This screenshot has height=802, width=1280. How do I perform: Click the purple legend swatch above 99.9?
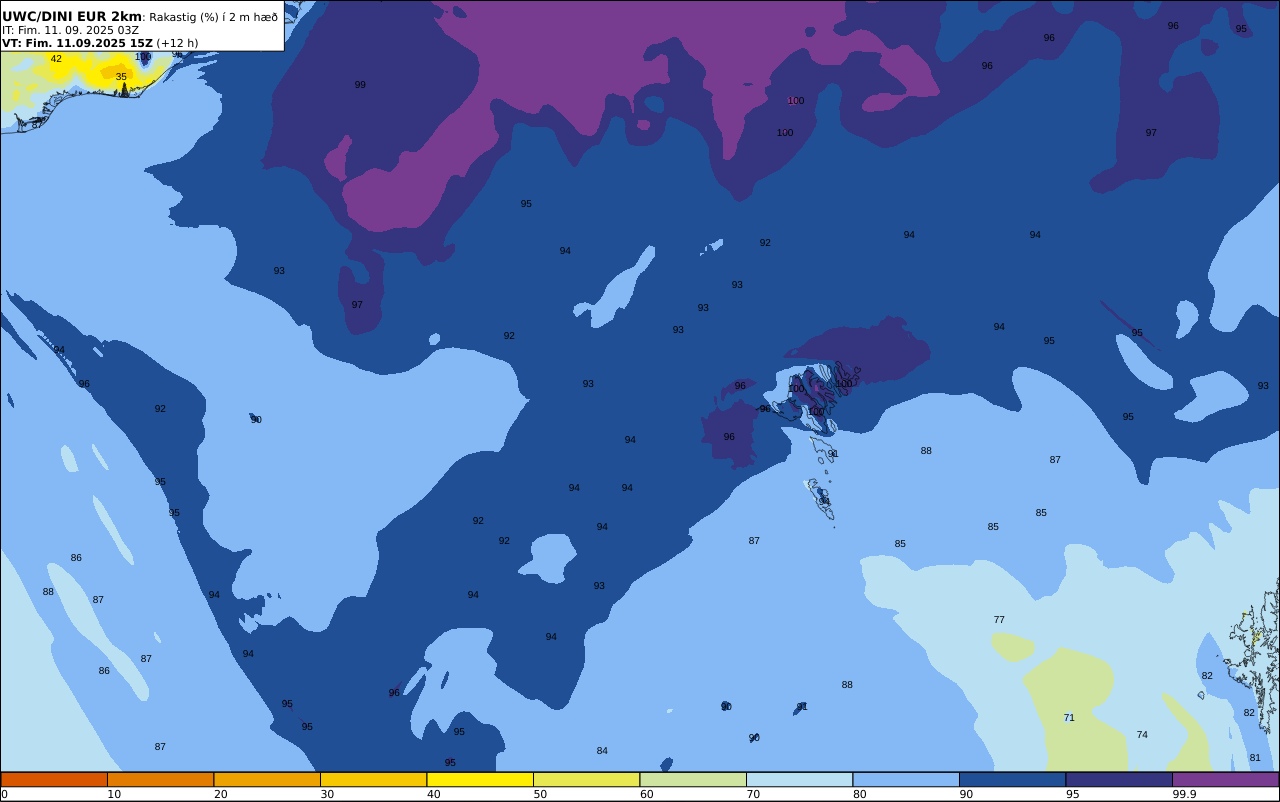(1225, 779)
